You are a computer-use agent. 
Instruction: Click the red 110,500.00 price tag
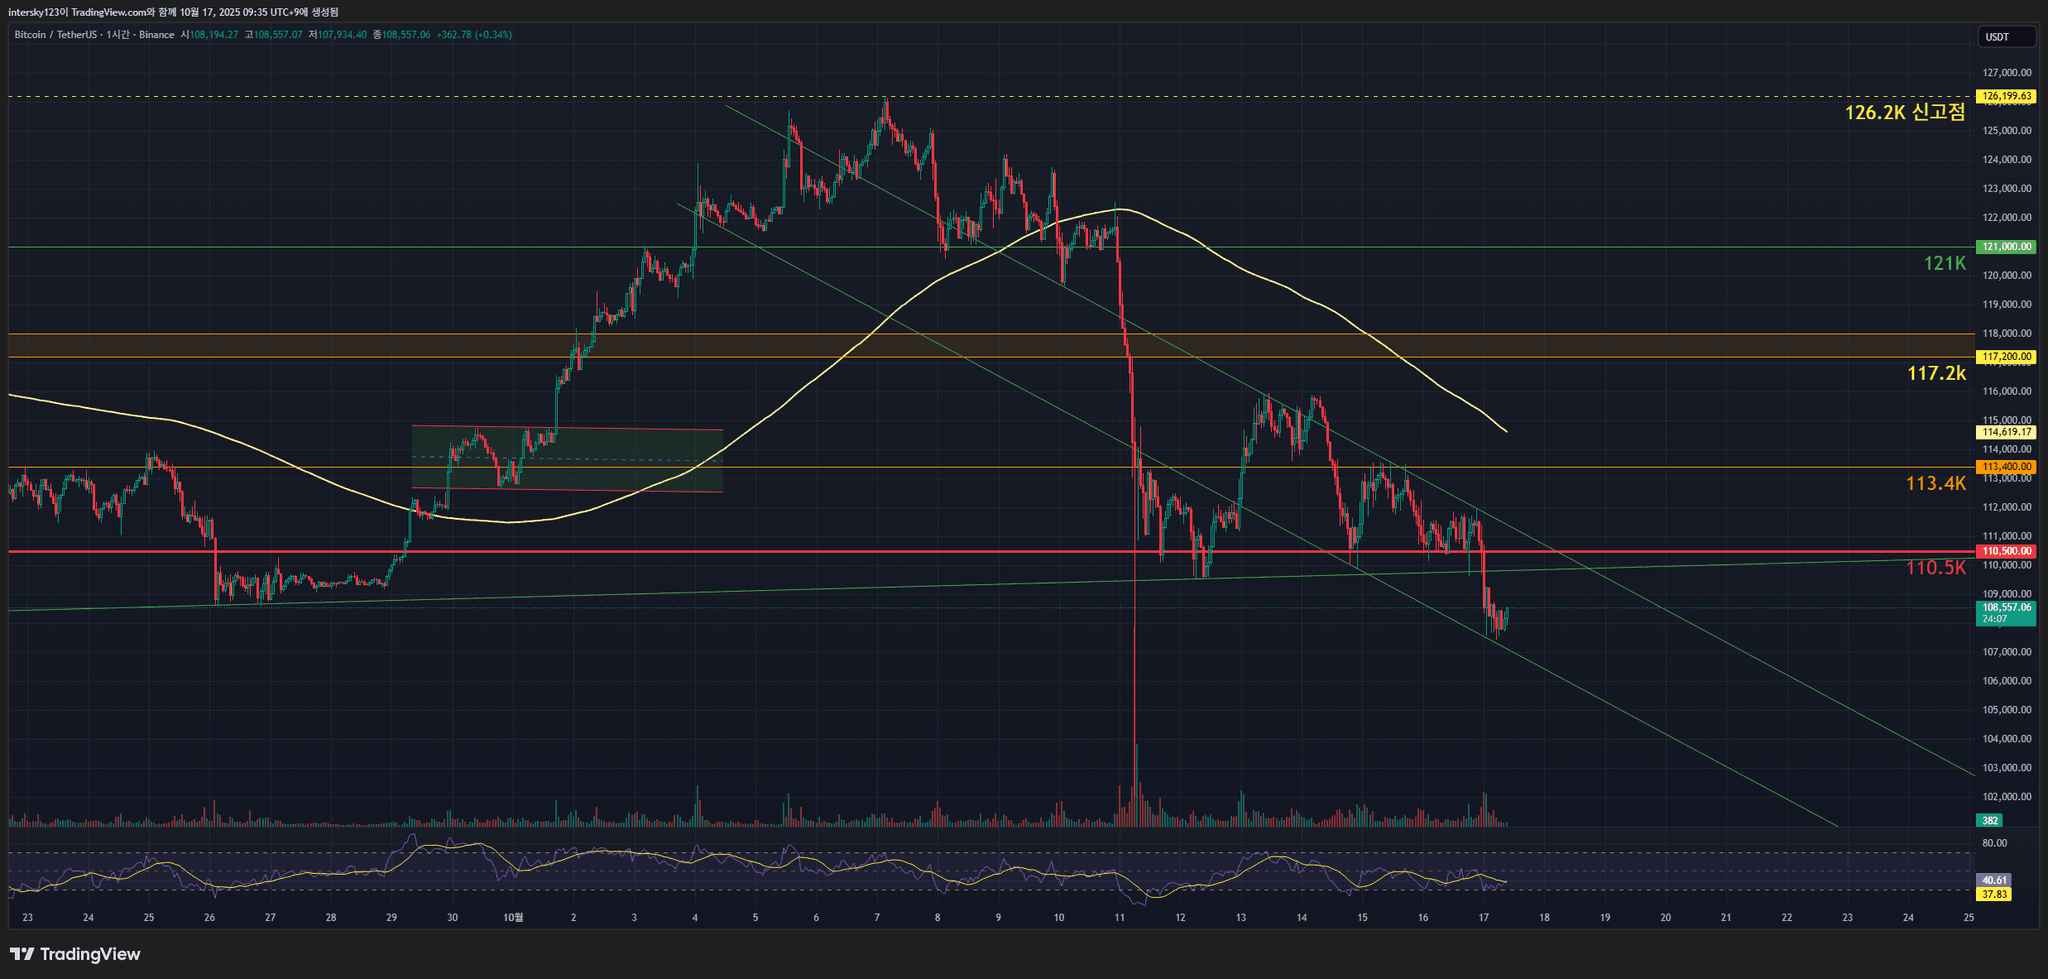click(2006, 551)
